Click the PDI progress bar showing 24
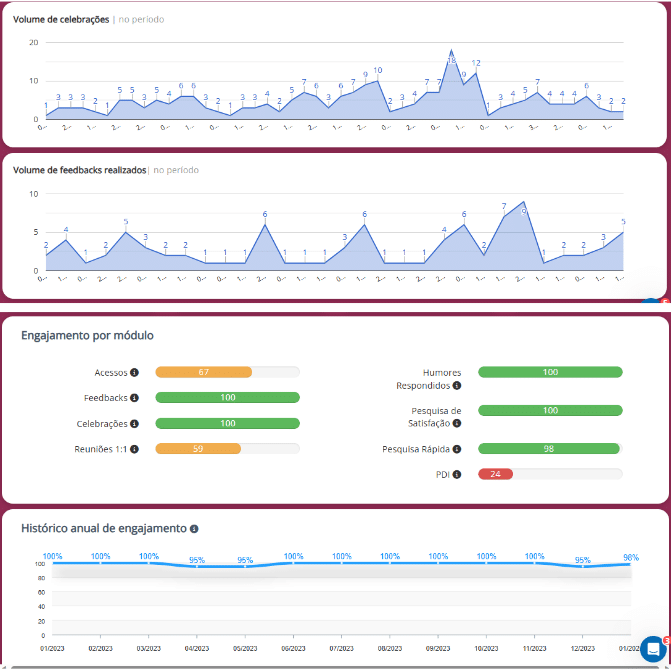 pos(550,474)
